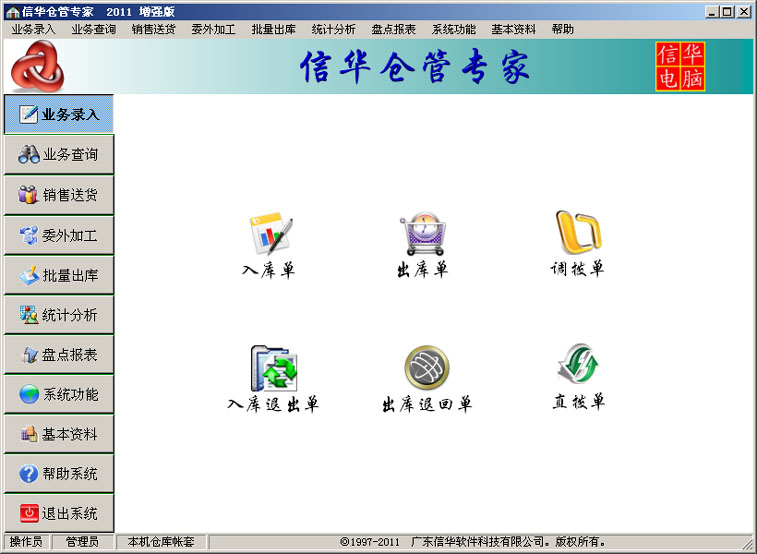Open the 批量出库 menu

(273, 29)
